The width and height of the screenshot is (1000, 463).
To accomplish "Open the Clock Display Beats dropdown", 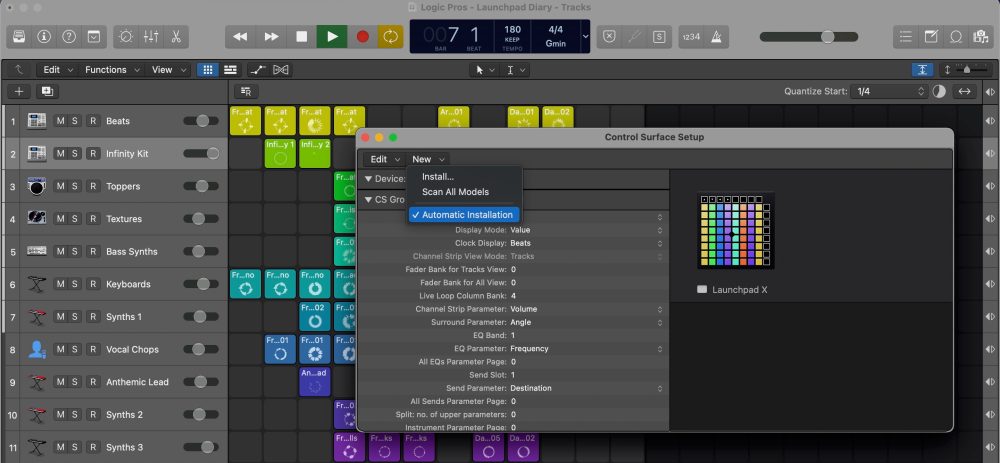I will pos(586,243).
